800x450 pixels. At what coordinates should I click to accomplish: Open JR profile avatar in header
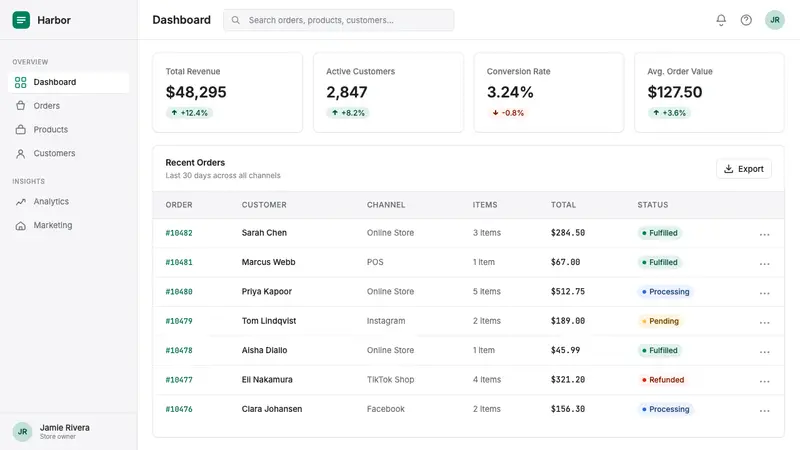point(774,20)
